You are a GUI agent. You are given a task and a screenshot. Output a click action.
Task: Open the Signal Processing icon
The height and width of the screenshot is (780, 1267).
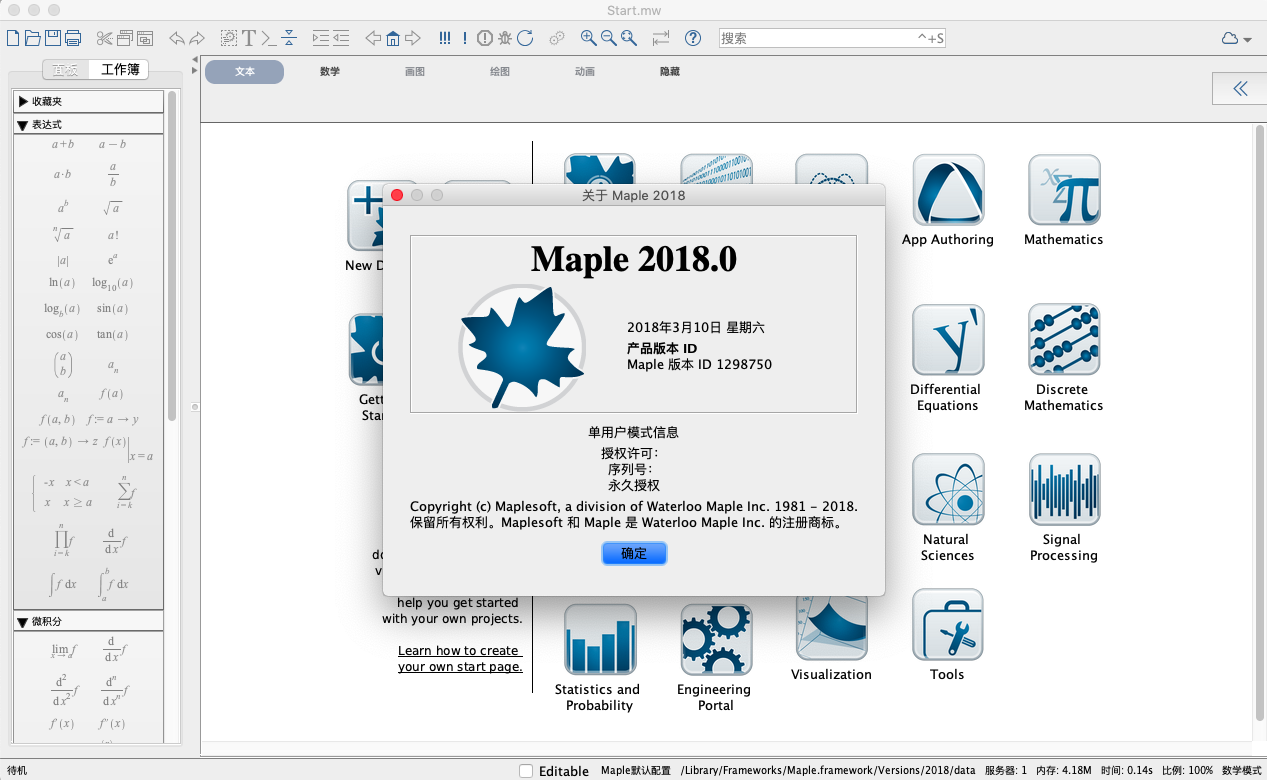[x=1063, y=490]
